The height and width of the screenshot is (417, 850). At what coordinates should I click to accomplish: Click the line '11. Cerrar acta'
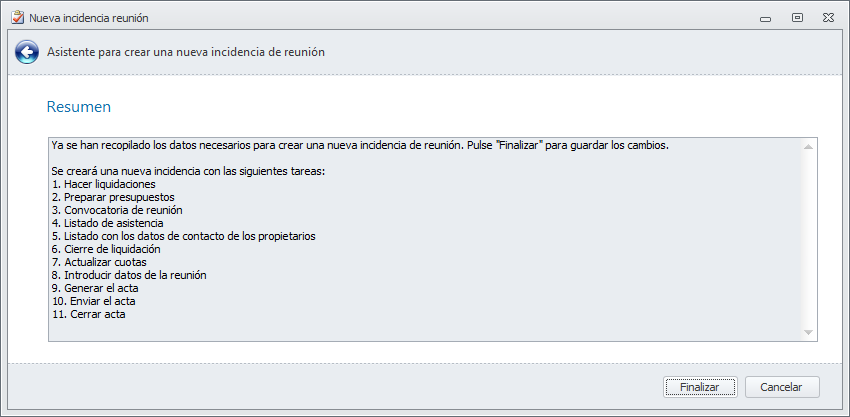88,315
